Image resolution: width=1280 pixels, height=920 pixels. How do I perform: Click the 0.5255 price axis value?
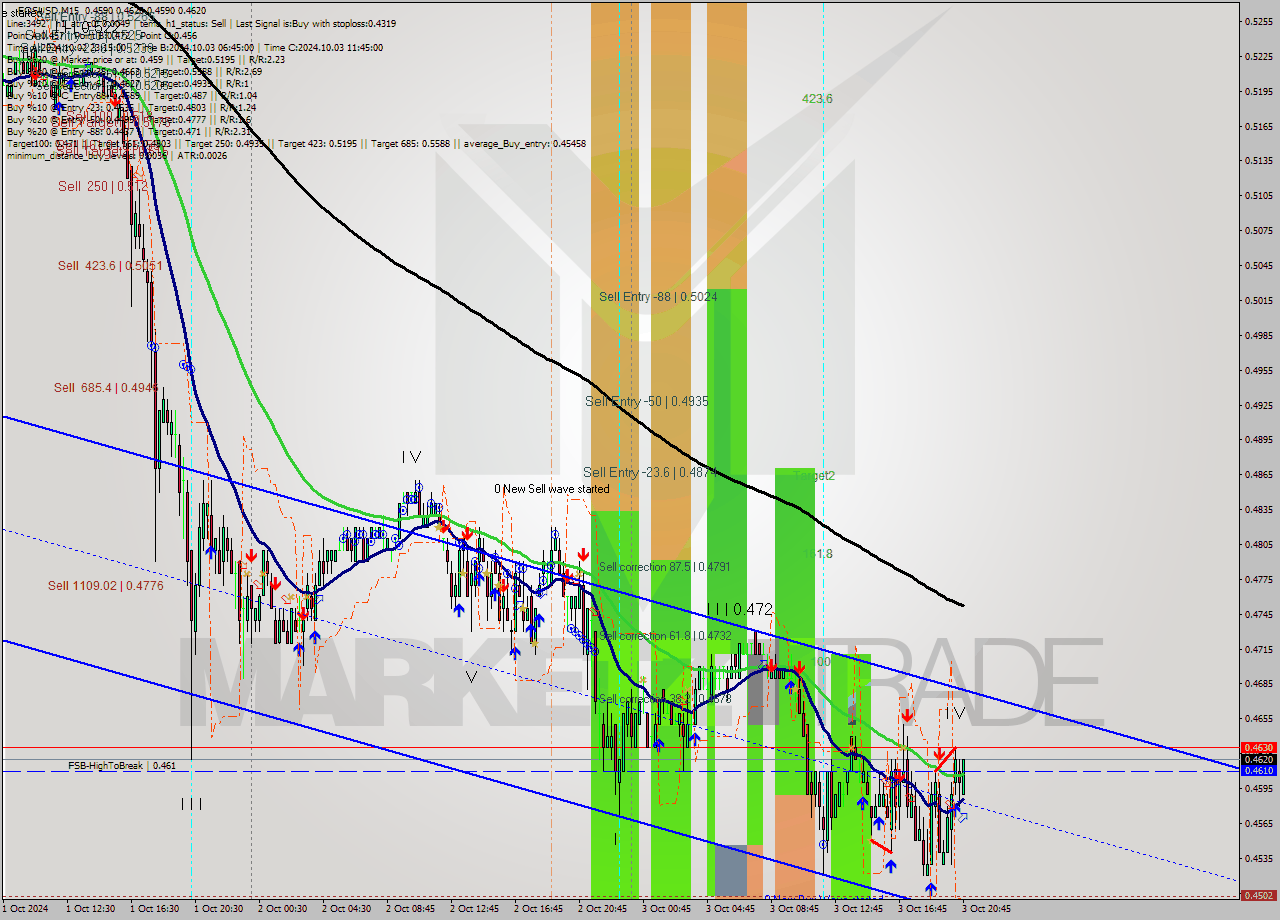pos(1258,21)
